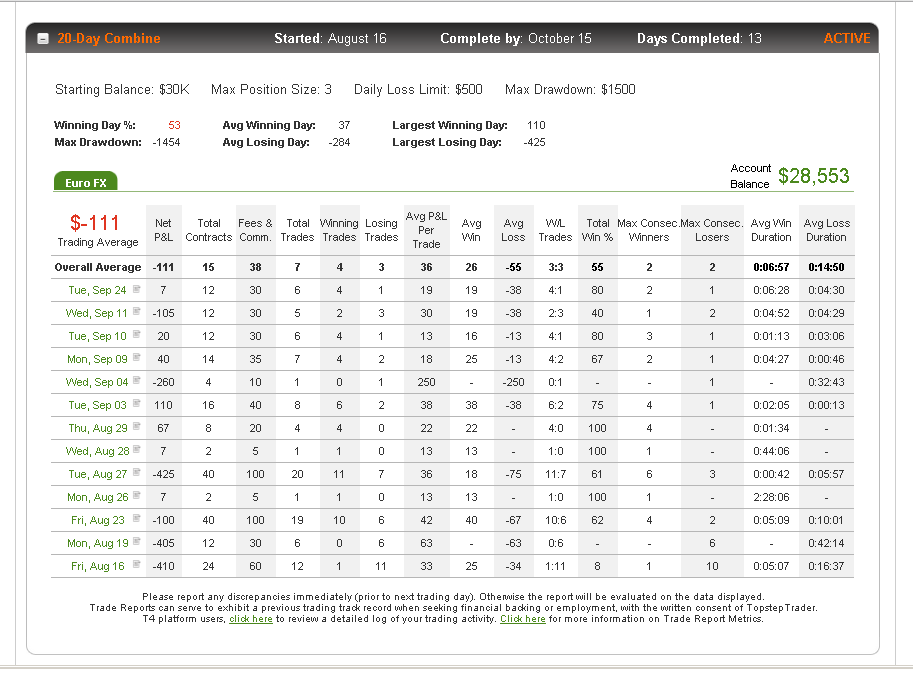Viewport: 913px width, 687px height.
Task: Open the Wed, Sep 04 day report
Action: click(x=97, y=382)
